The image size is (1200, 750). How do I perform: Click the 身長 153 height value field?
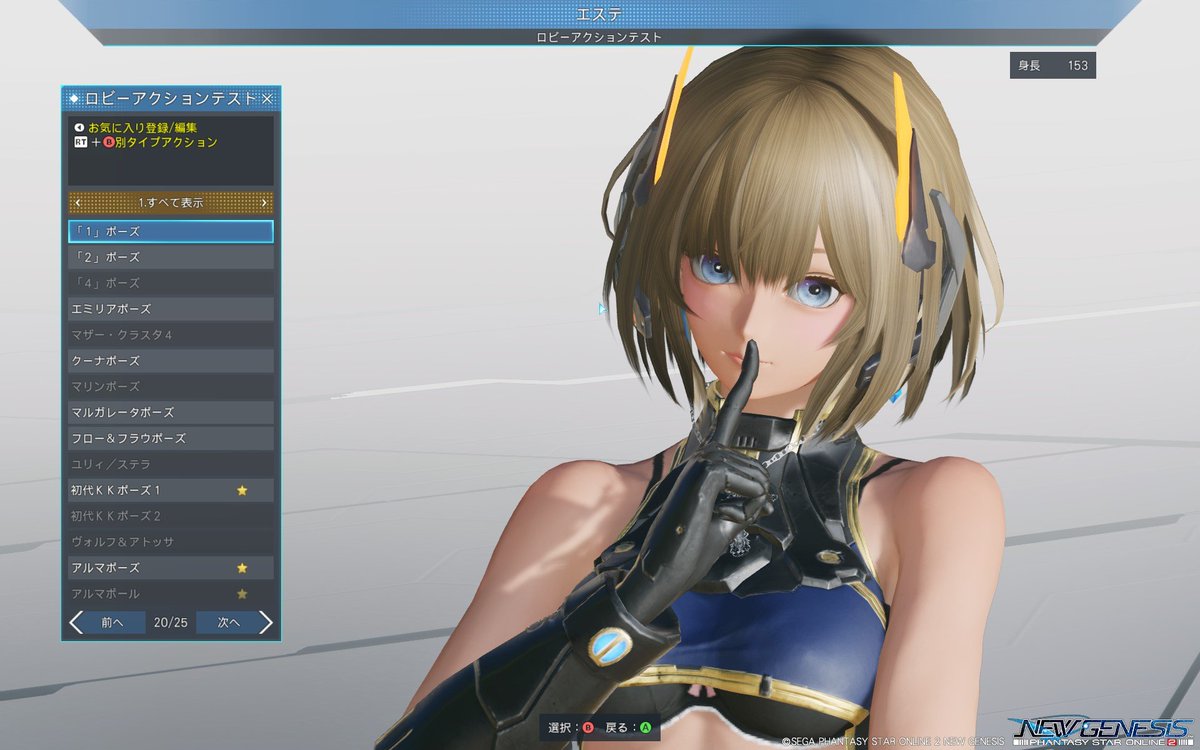coord(1051,65)
